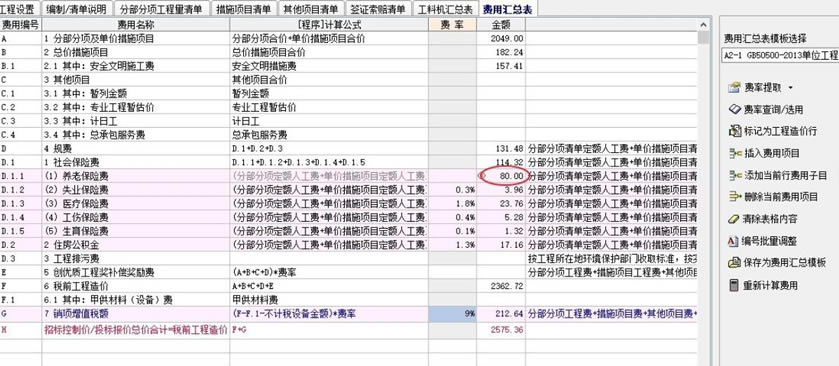Select the 暂列金额 formula cell
This screenshot has height=366, width=839.
click(329, 94)
